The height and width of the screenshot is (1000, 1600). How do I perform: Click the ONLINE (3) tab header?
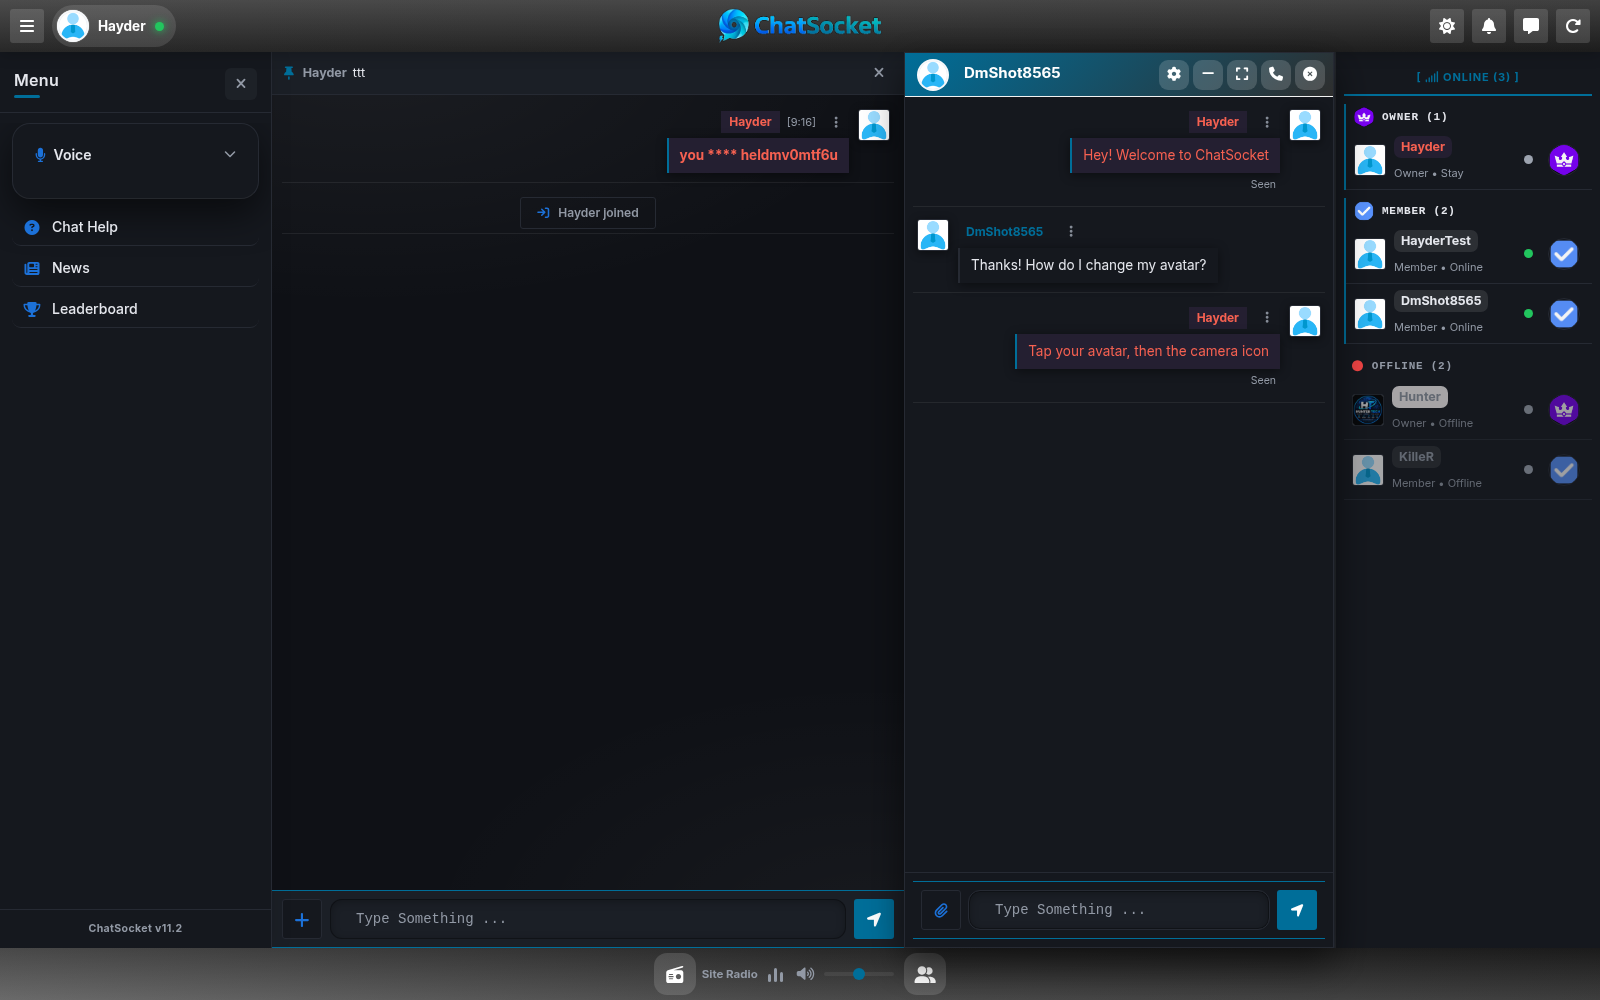click(1467, 77)
